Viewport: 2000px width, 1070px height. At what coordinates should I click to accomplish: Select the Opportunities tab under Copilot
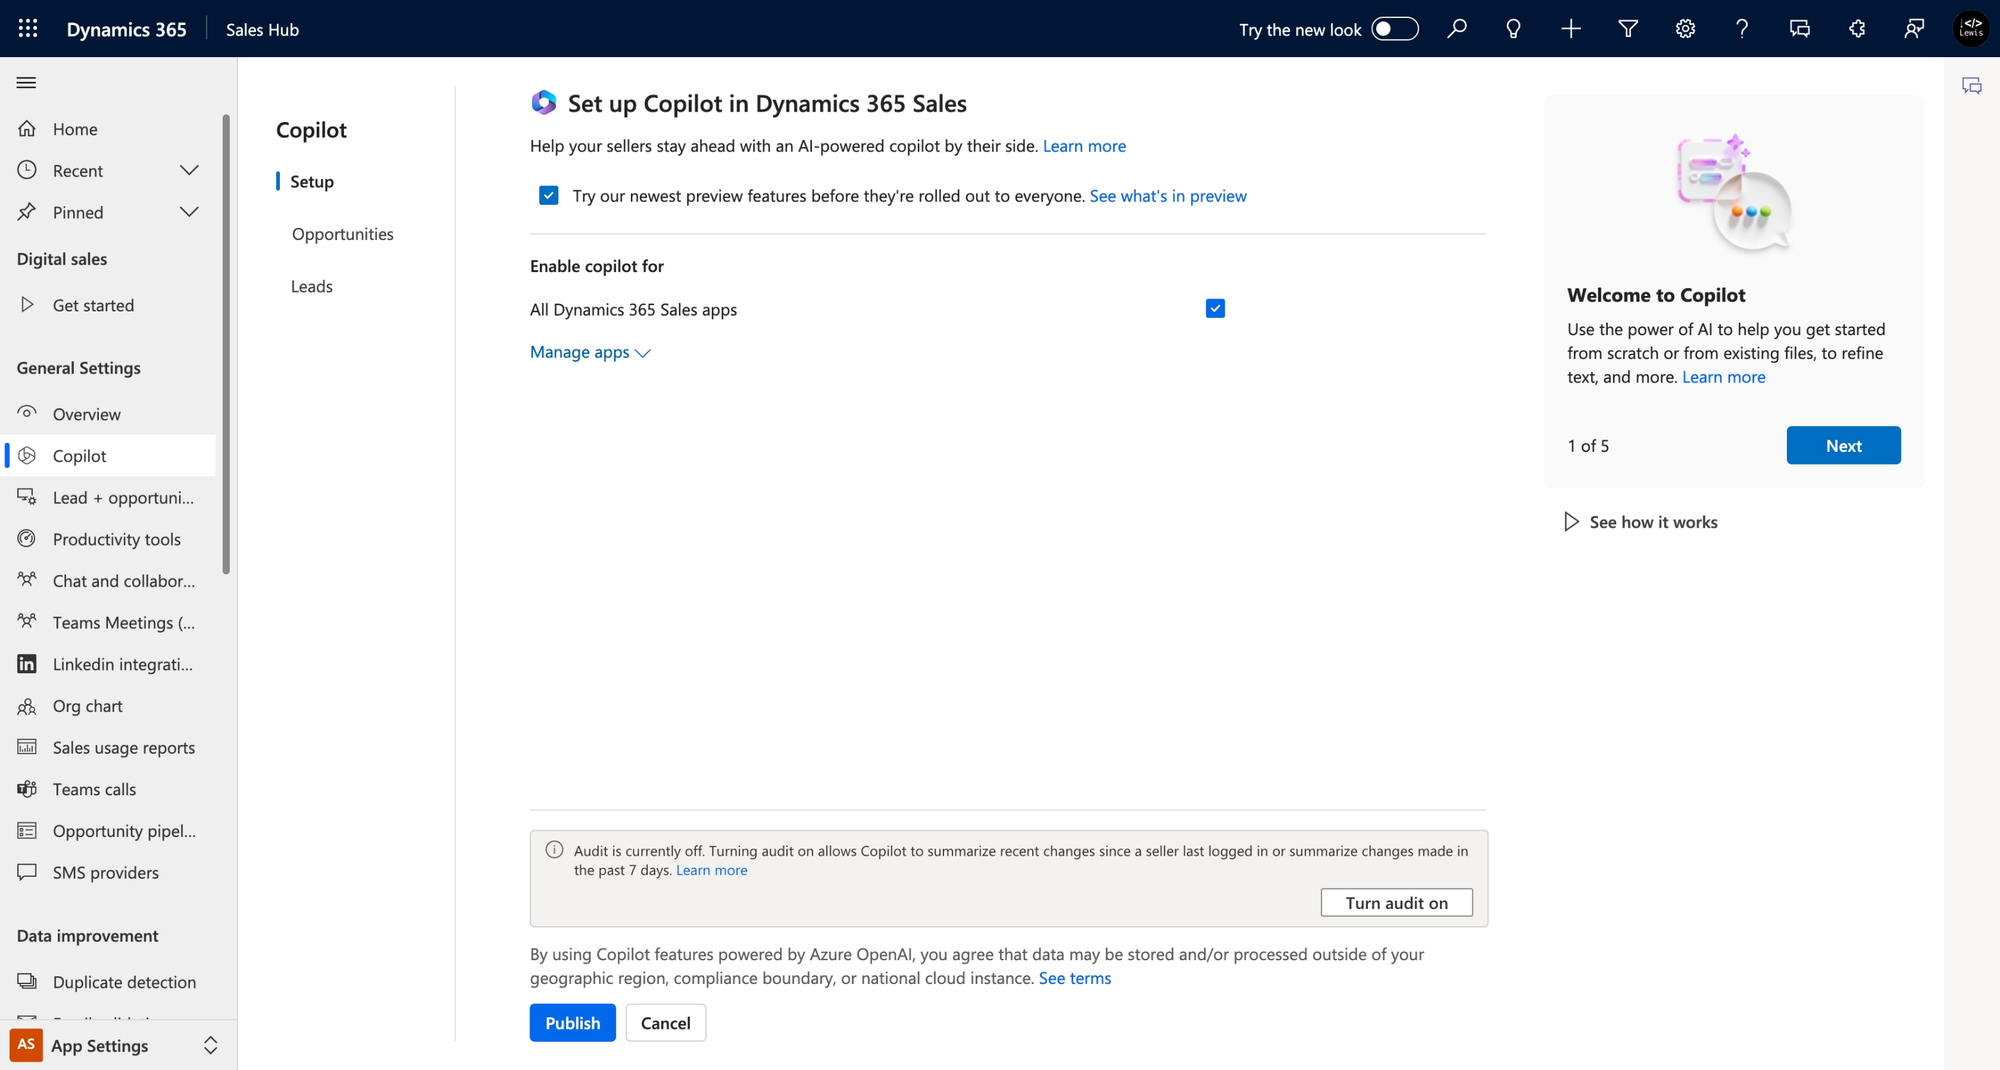(343, 234)
